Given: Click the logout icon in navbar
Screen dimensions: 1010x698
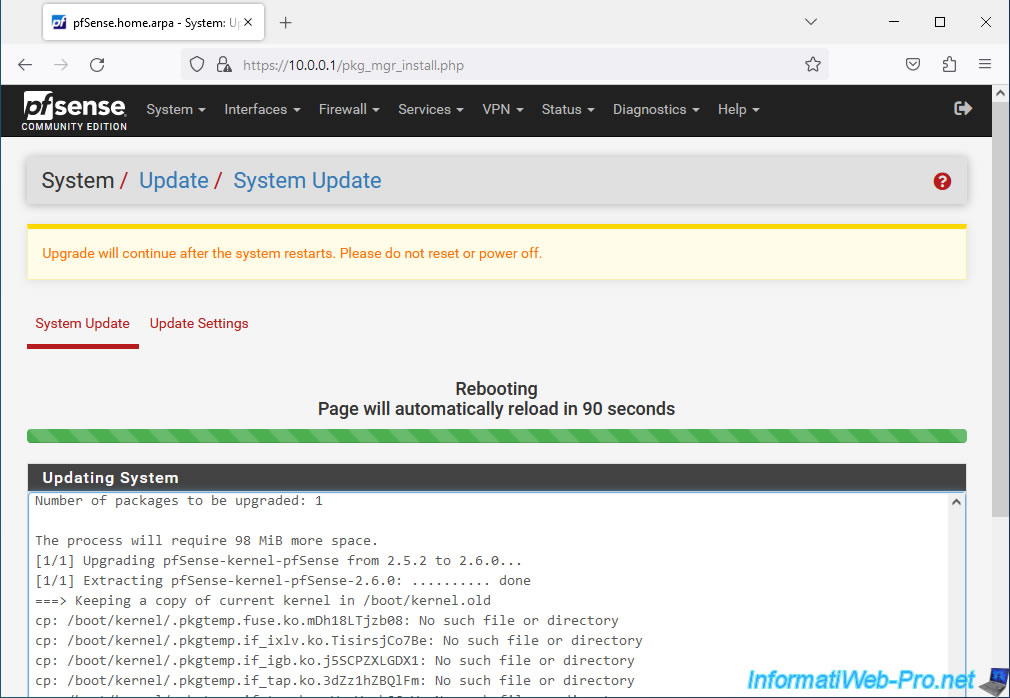Looking at the screenshot, I should 962,108.
